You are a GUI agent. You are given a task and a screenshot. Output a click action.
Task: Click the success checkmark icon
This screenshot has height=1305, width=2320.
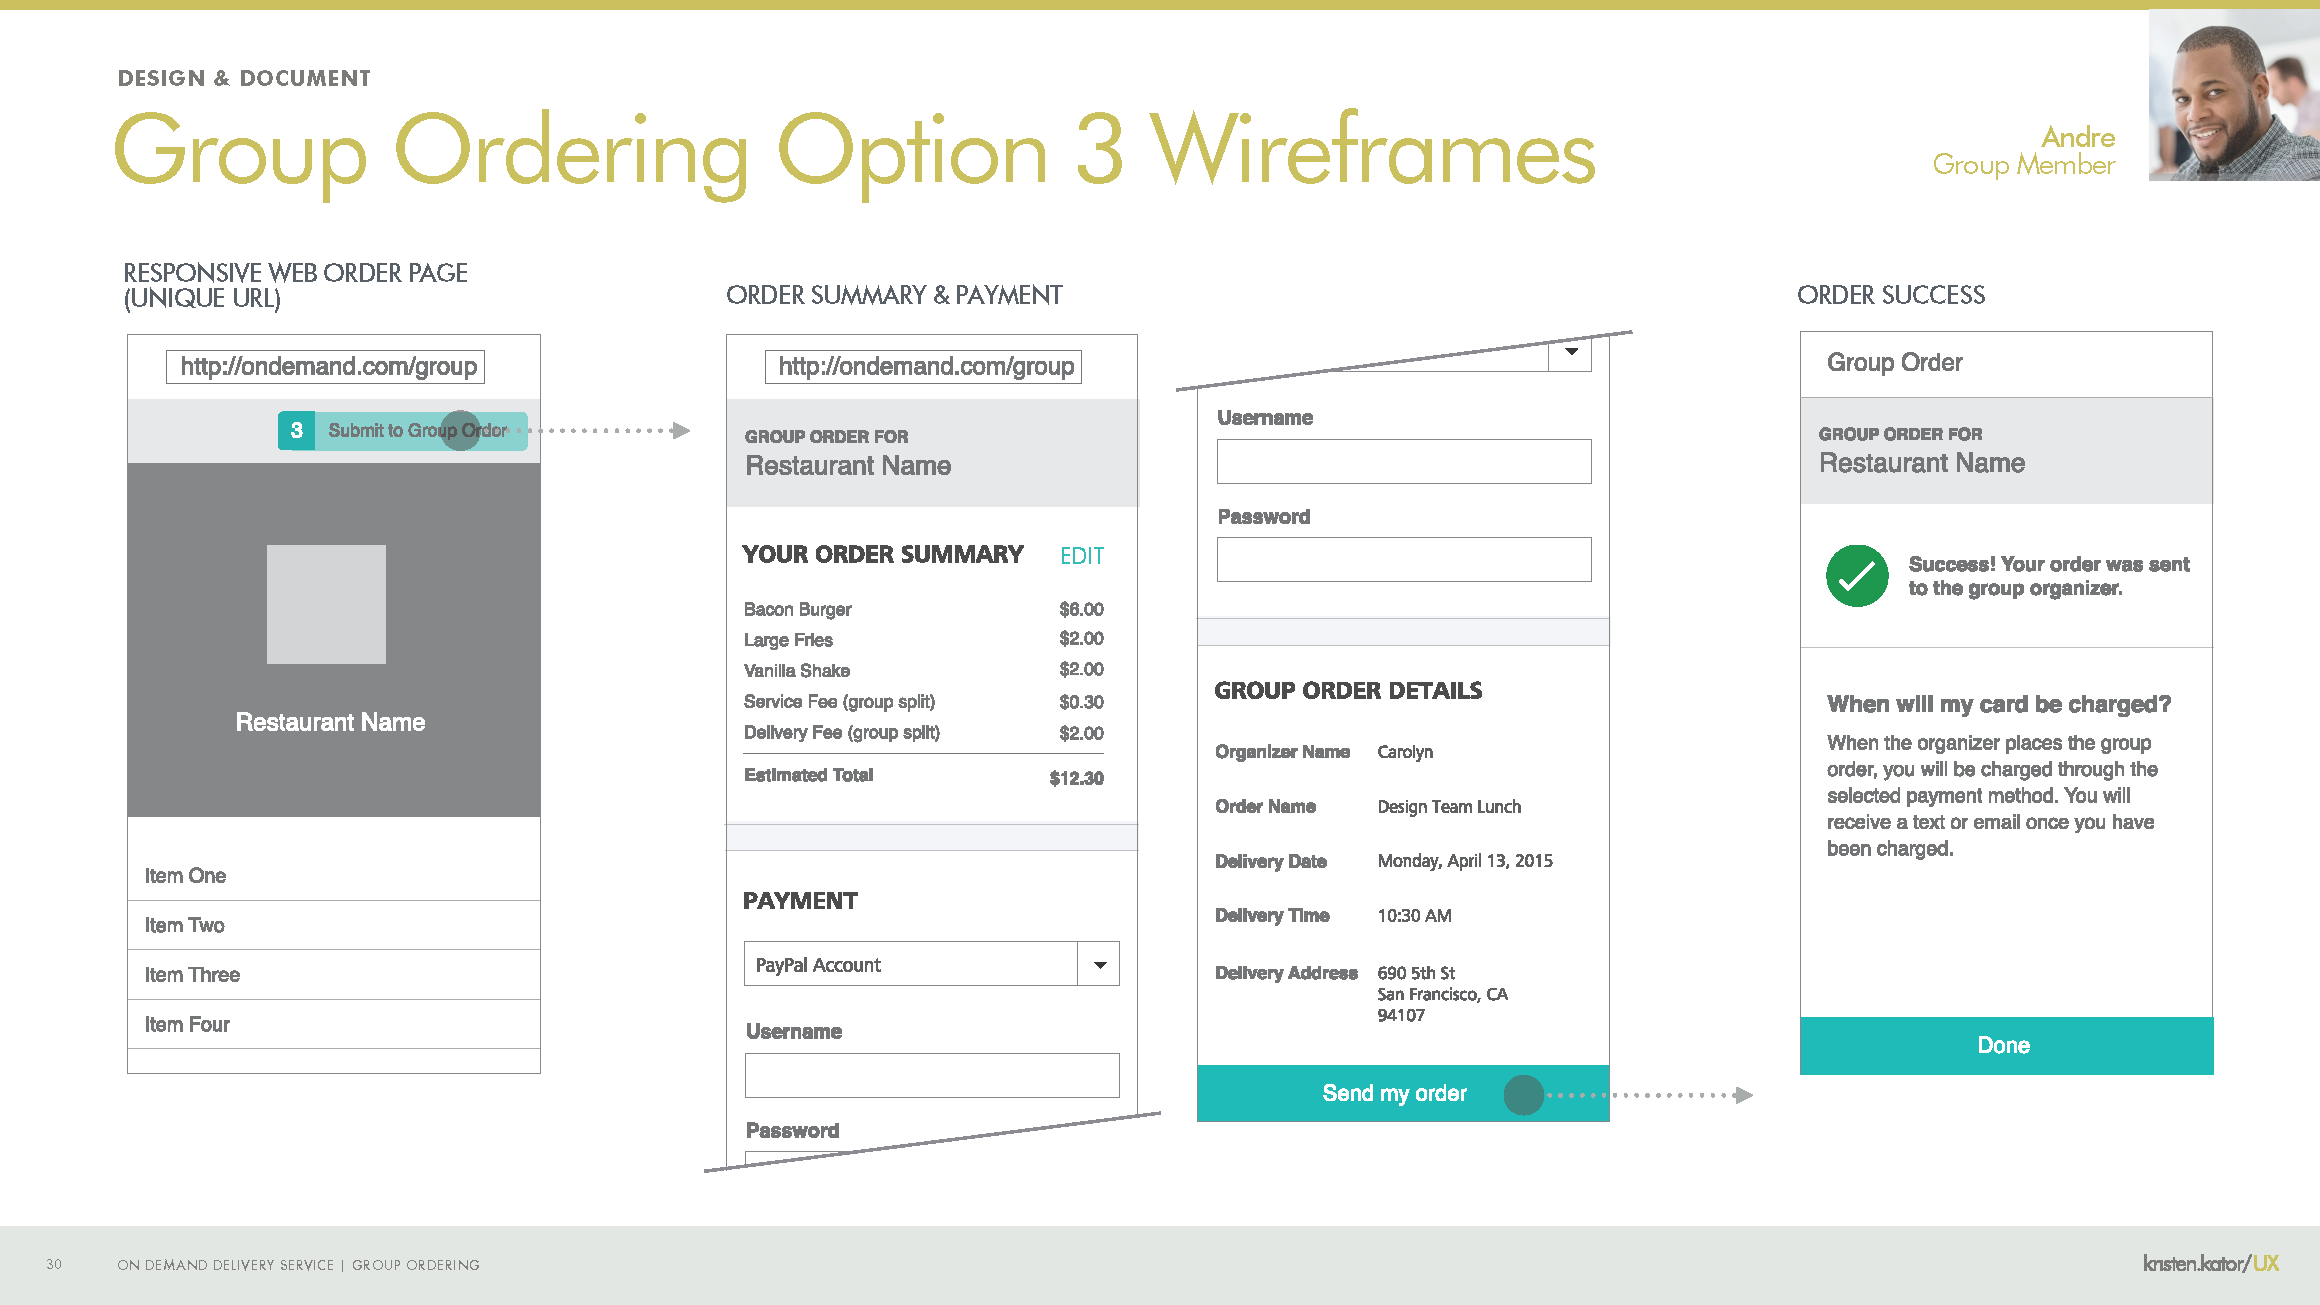point(1855,577)
